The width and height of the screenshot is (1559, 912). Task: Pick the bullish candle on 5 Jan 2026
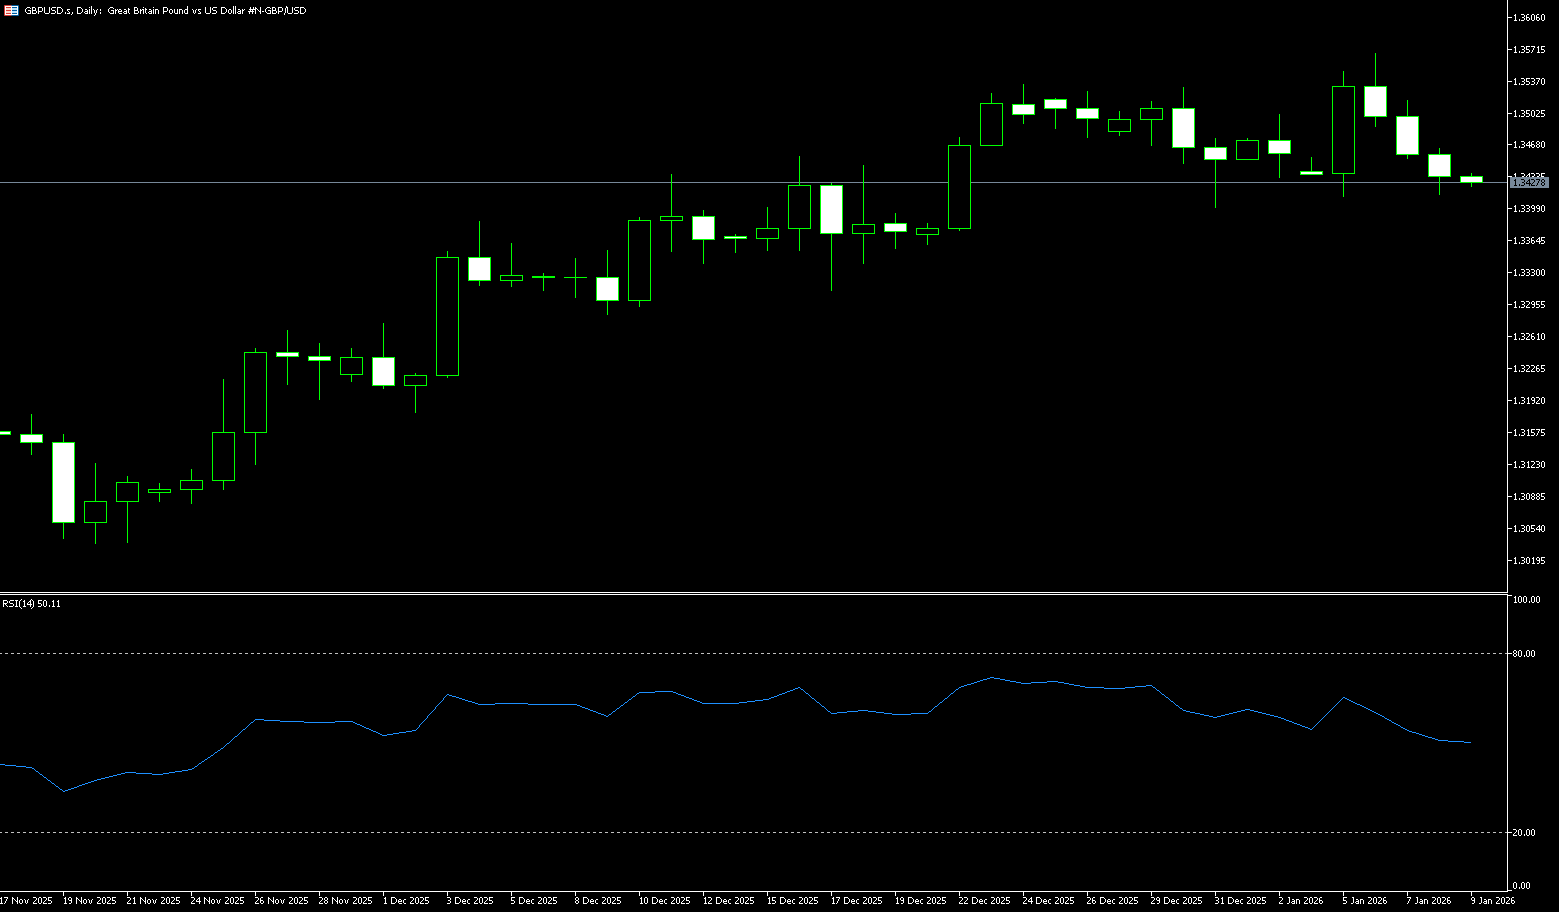pyautogui.click(x=1343, y=130)
